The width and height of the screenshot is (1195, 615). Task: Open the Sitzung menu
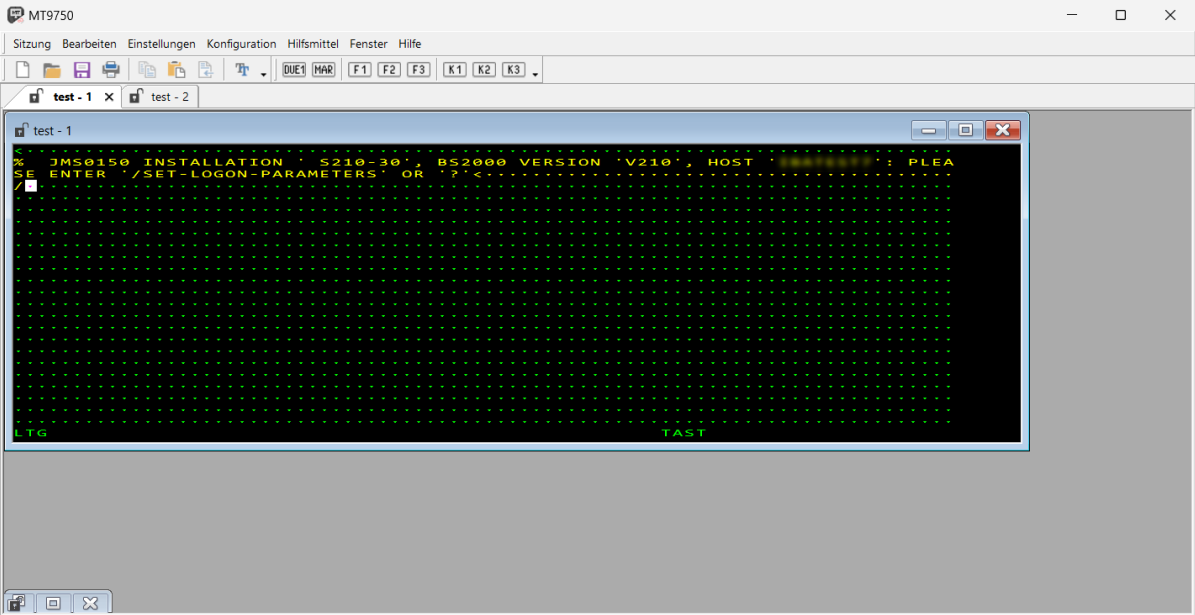click(x=32, y=44)
